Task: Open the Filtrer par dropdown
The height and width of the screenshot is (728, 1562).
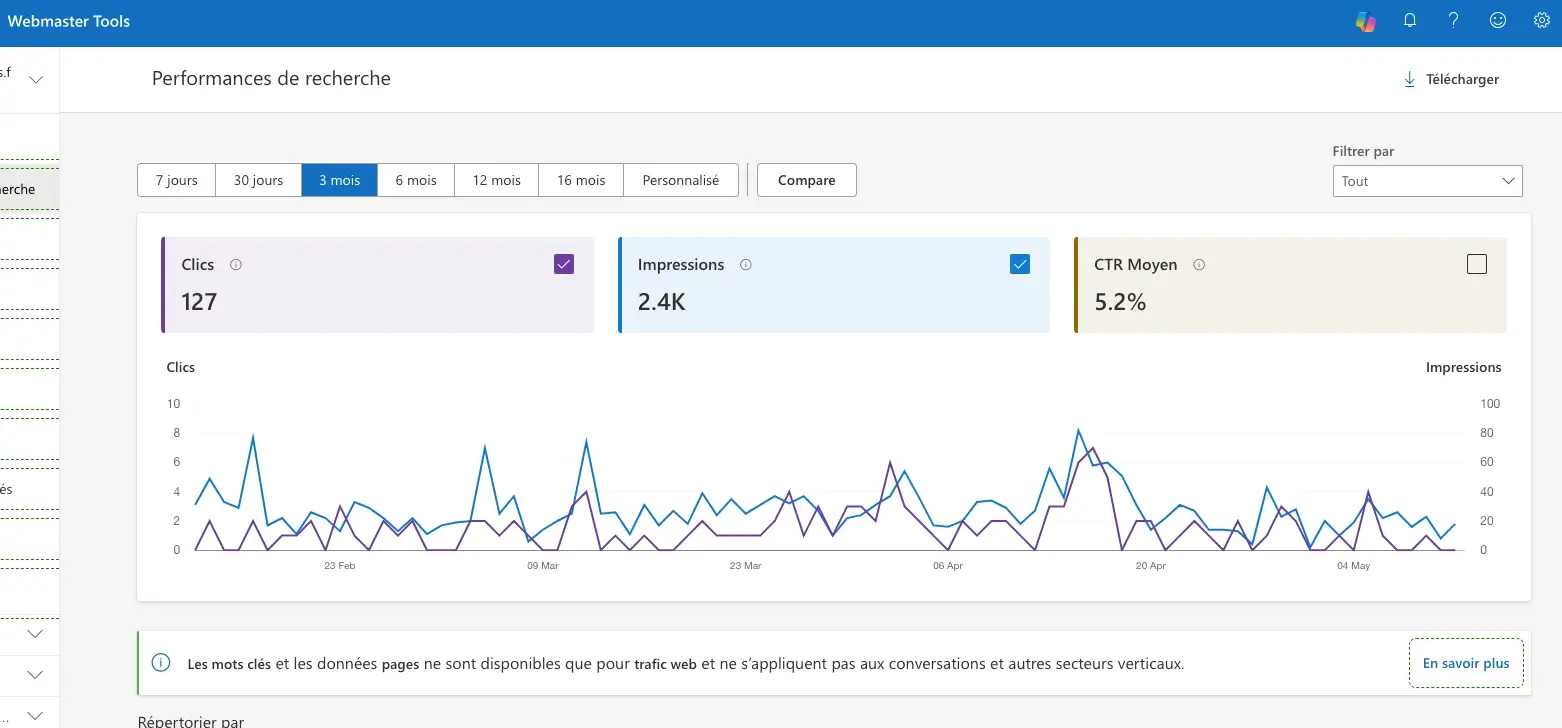Action: [x=1427, y=181]
